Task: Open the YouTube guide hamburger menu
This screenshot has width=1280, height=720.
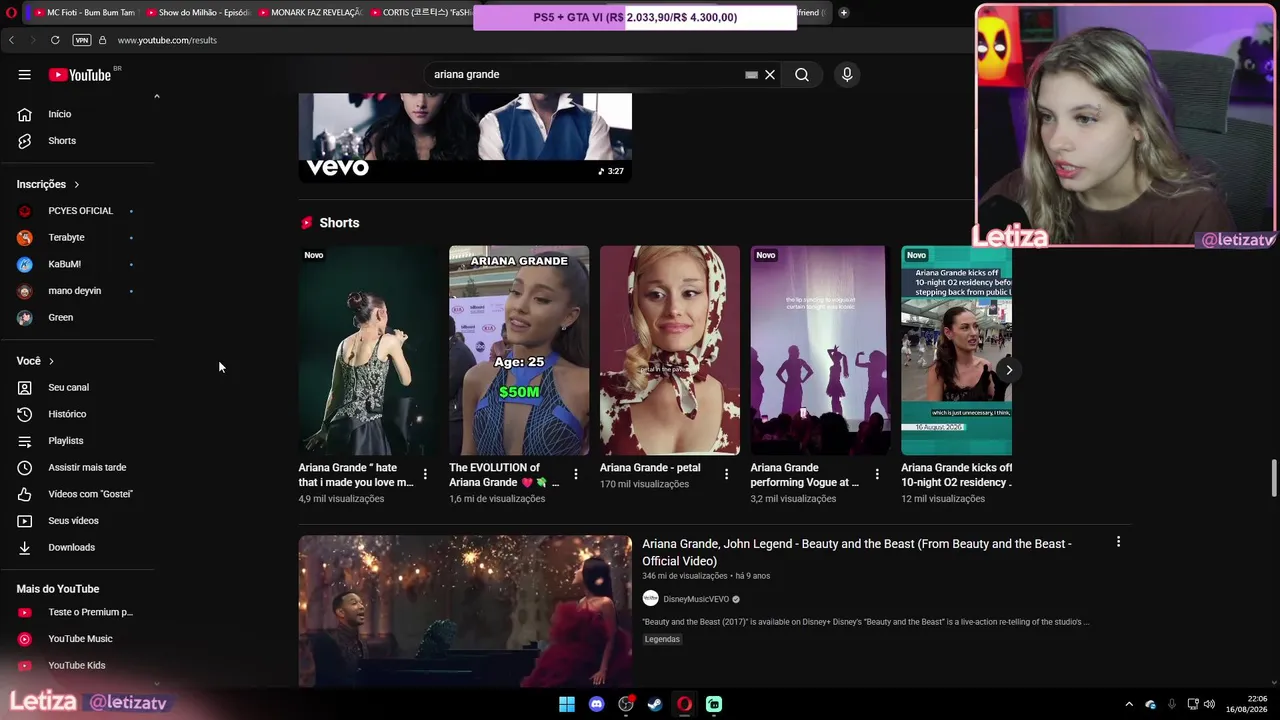Action: [x=24, y=75]
